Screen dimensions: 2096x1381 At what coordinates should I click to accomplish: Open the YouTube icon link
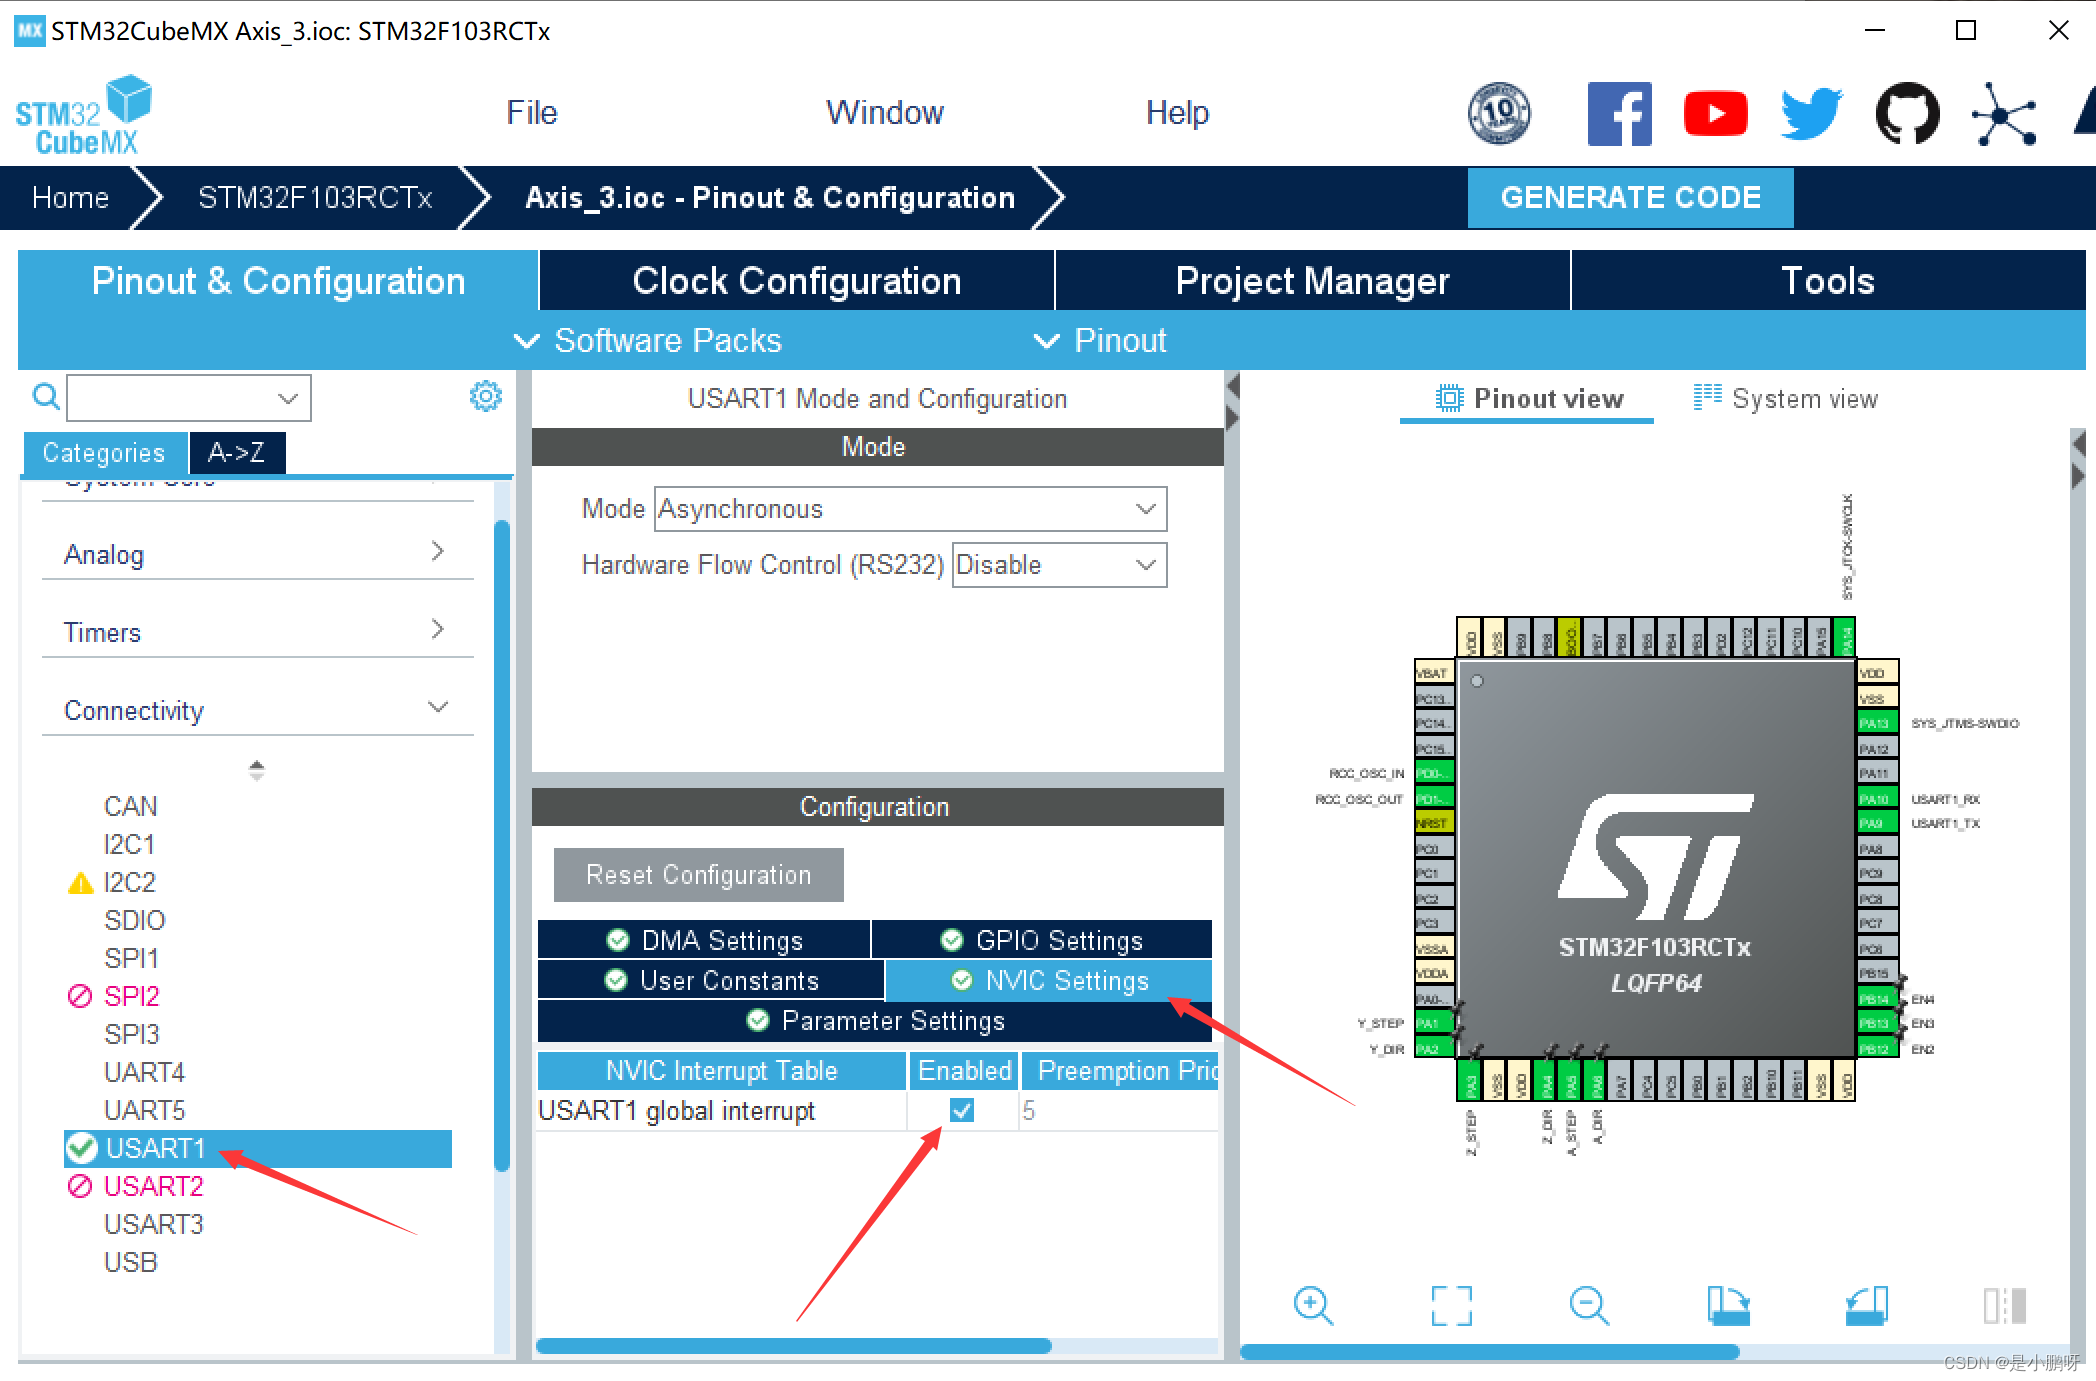(x=1715, y=114)
